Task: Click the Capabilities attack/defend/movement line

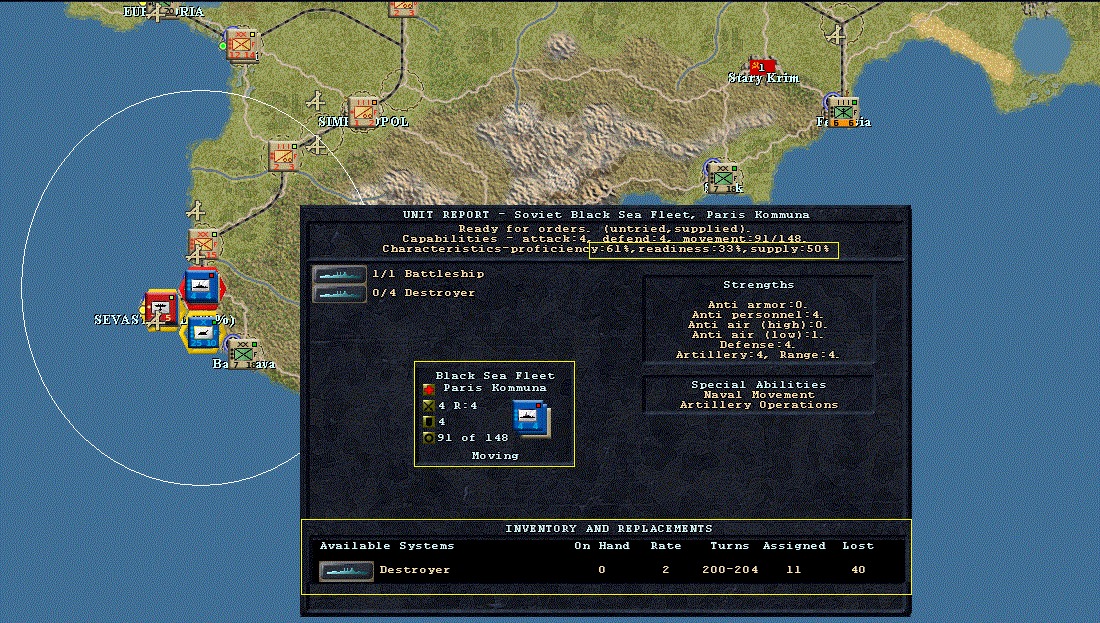Action: 605,239
